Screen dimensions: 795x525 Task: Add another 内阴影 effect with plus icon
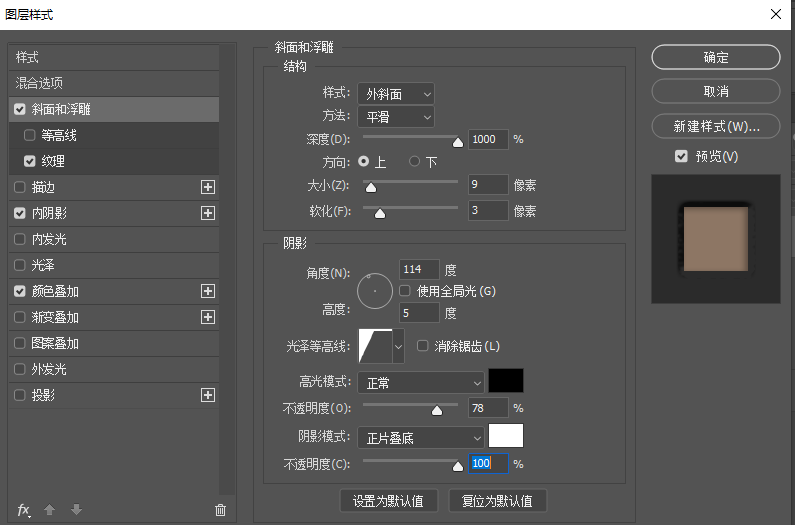(x=208, y=213)
